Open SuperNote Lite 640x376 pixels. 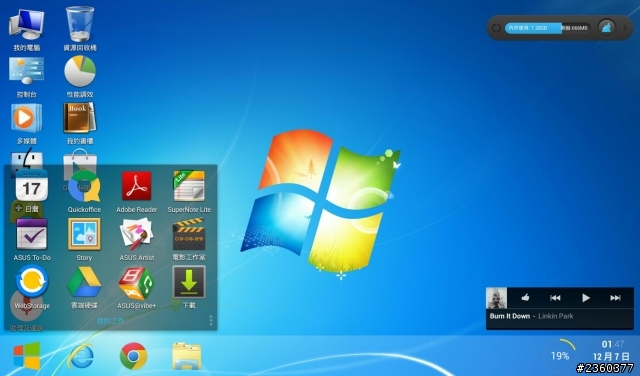pos(189,186)
